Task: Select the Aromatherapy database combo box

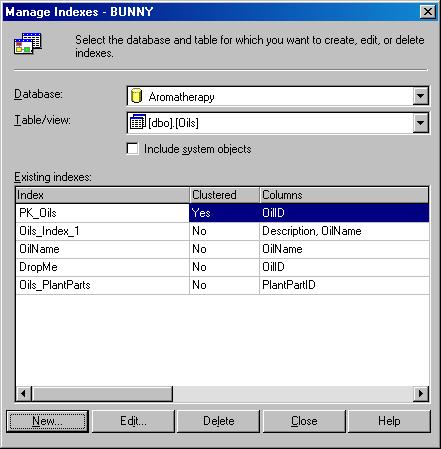Action: [x=278, y=96]
